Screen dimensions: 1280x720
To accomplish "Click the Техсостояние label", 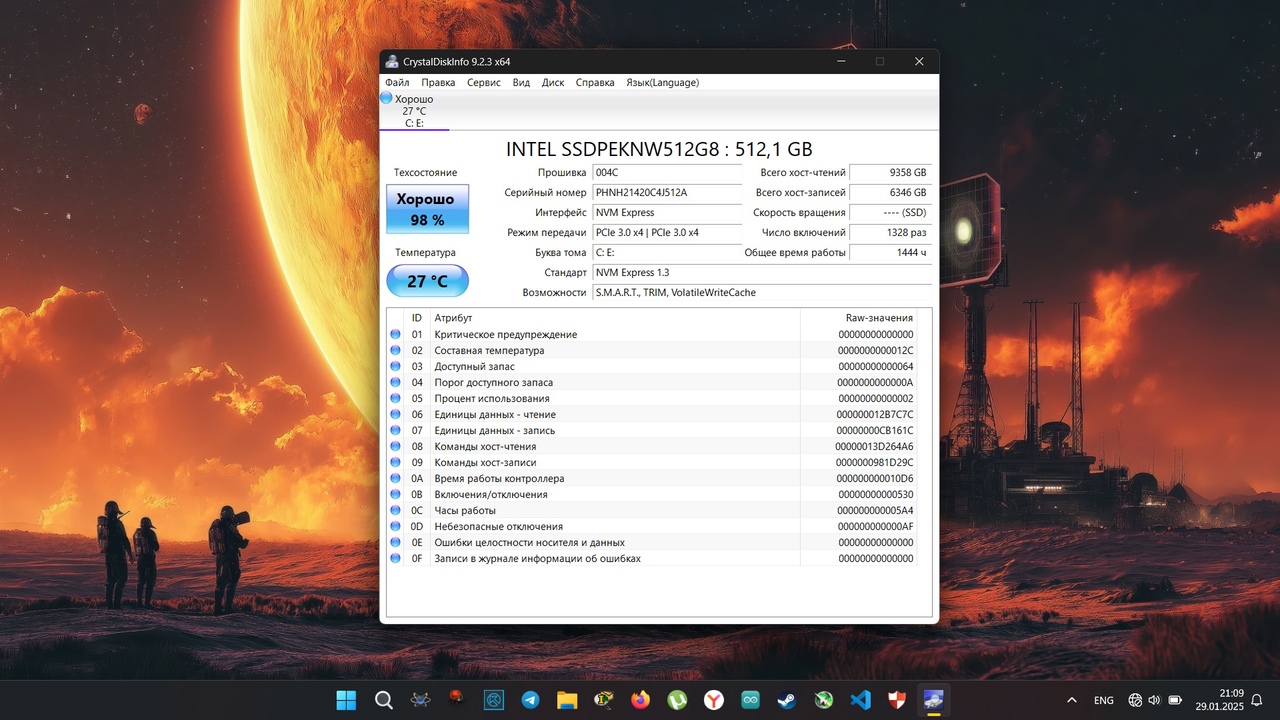I will tap(425, 172).
